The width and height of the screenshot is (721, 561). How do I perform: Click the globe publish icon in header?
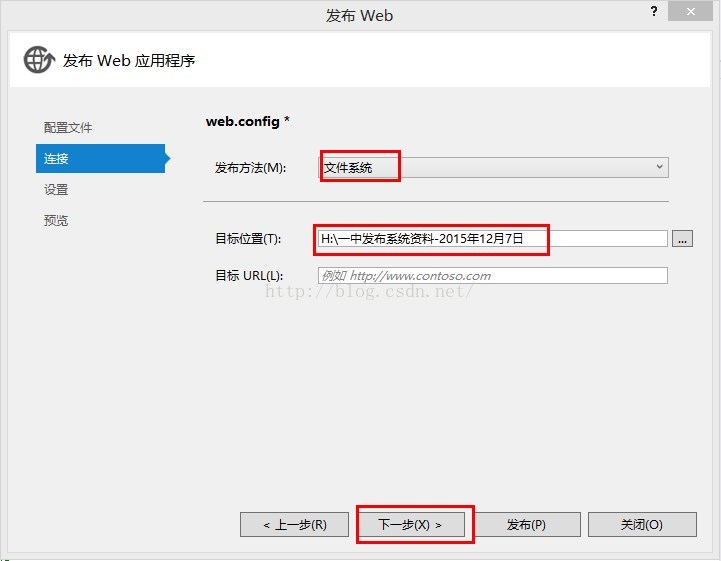[39, 60]
